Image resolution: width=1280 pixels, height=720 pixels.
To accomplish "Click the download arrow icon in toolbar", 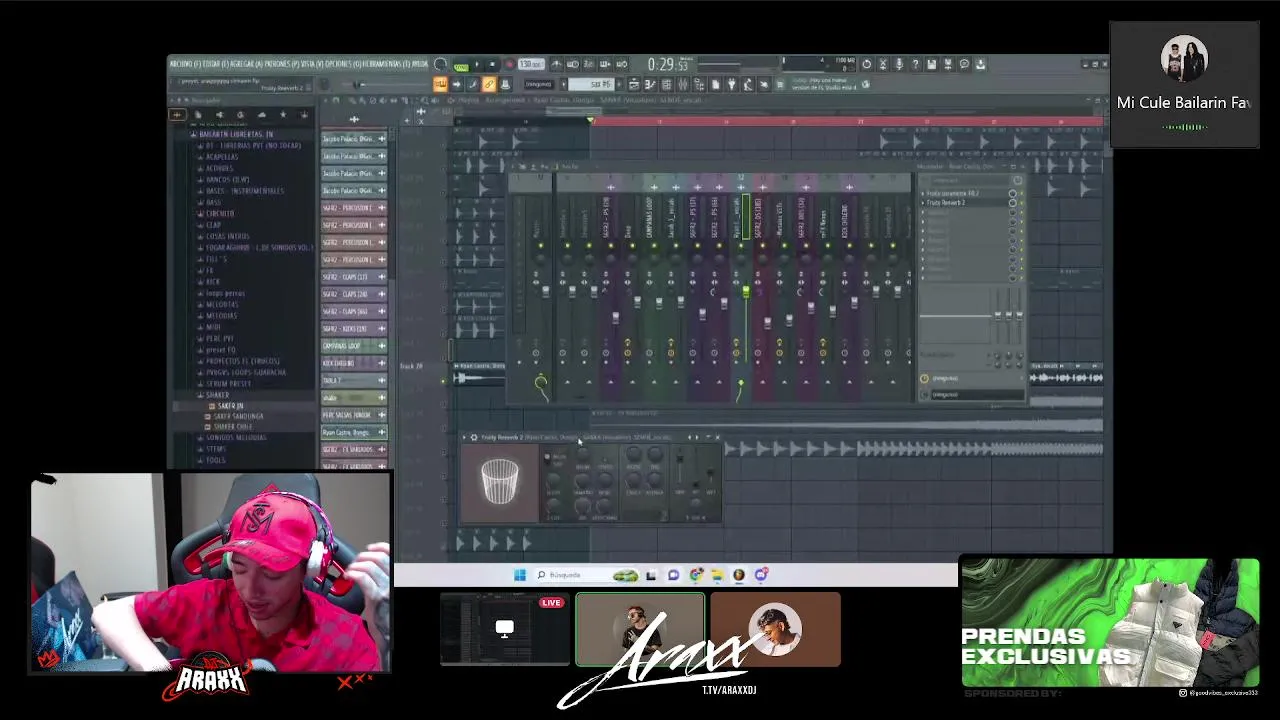I will click(981, 64).
